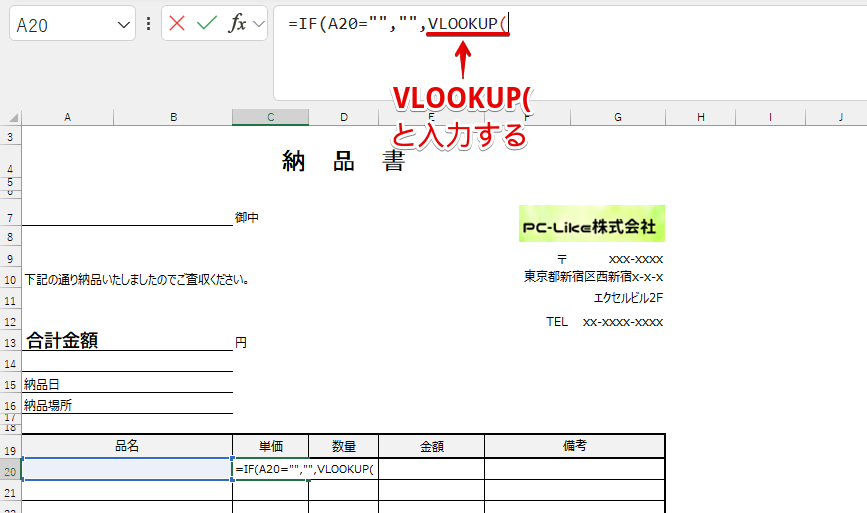Select column D header
This screenshot has height=513, width=867.
[x=343, y=117]
